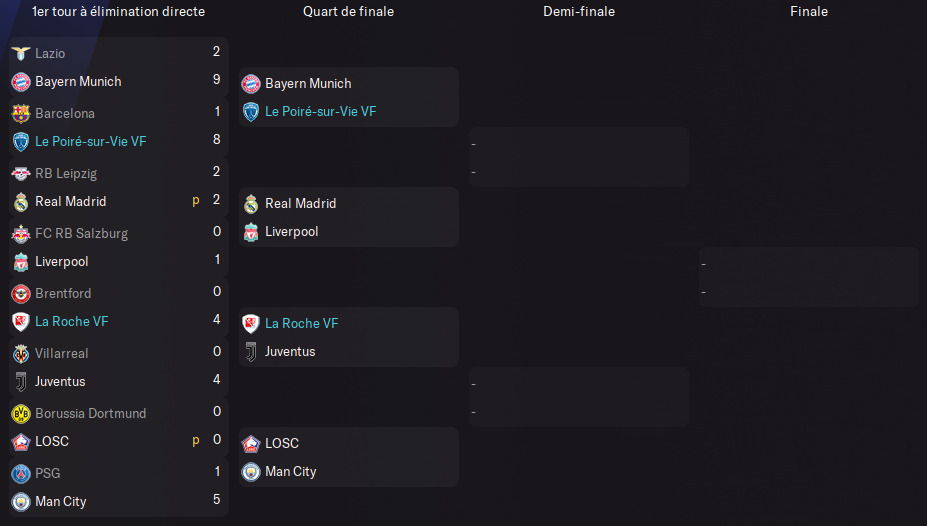Image resolution: width=927 pixels, height=526 pixels.
Task: Click the empty Finale match box
Action: coord(808,277)
